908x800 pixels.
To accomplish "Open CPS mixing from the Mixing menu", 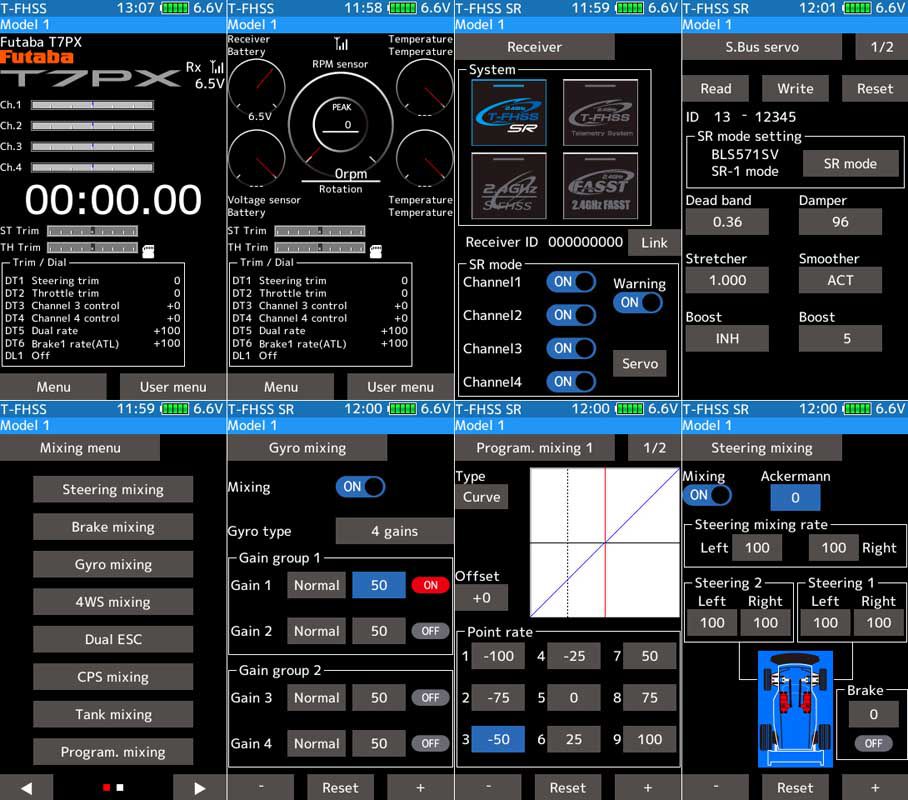I will pos(113,677).
